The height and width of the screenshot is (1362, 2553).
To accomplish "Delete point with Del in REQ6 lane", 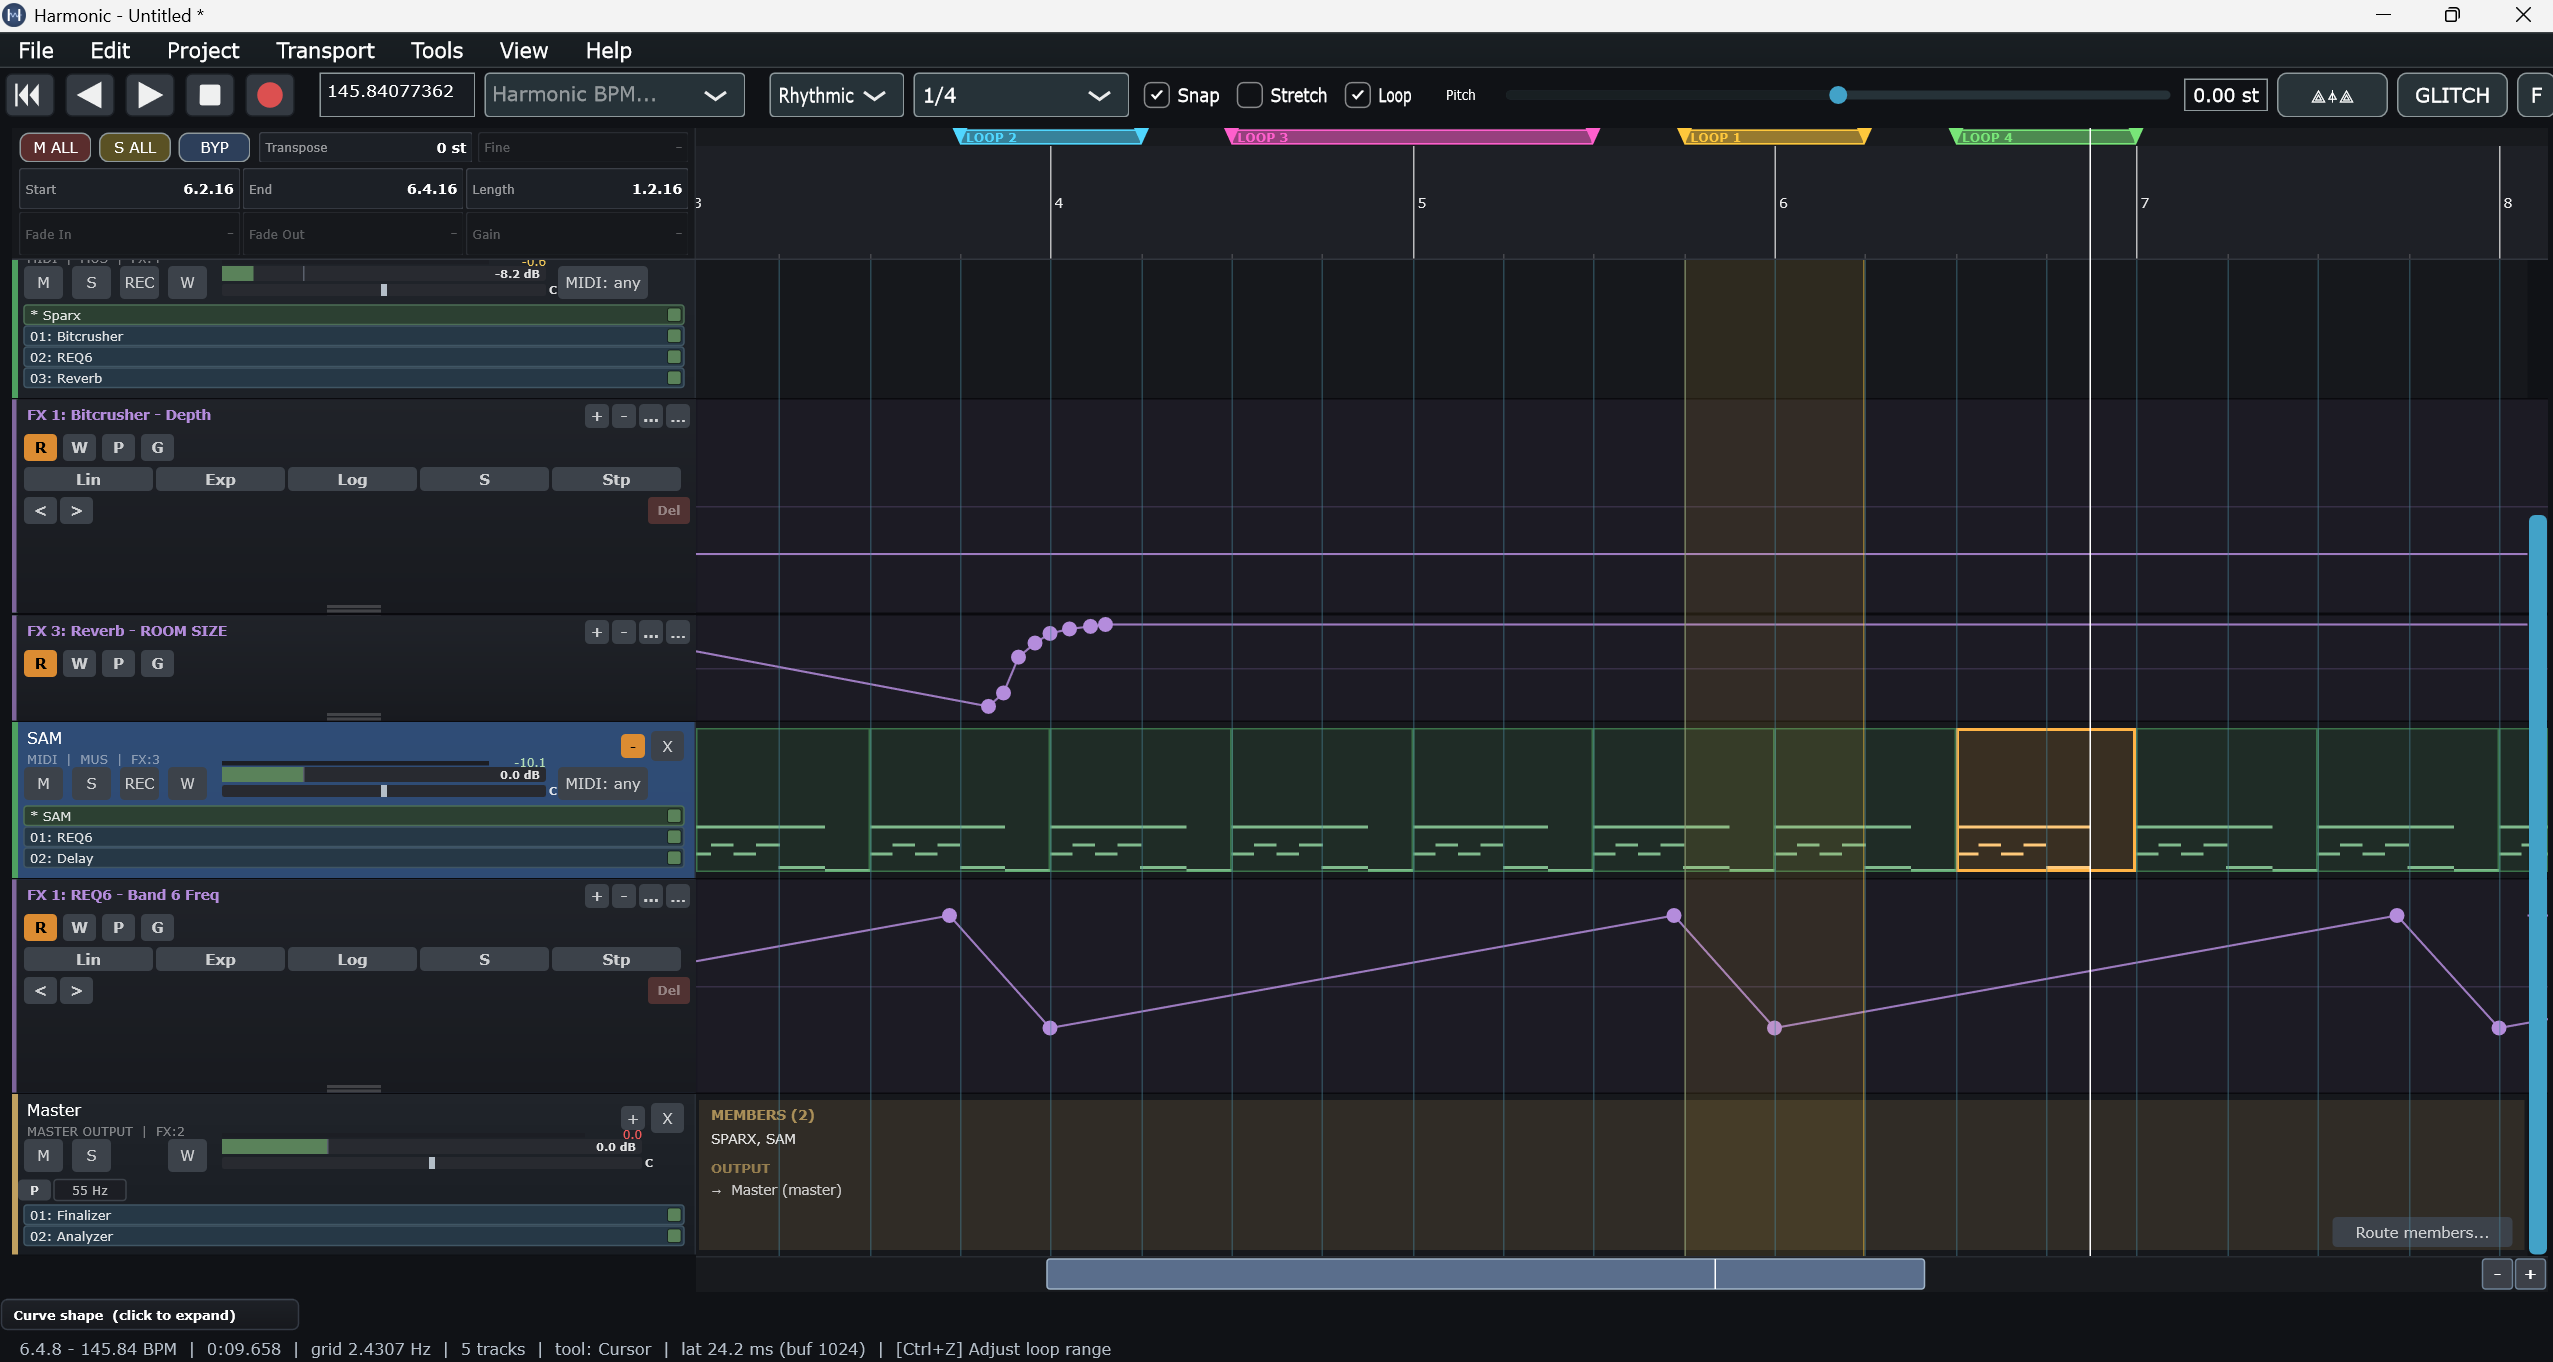I will (x=668, y=991).
